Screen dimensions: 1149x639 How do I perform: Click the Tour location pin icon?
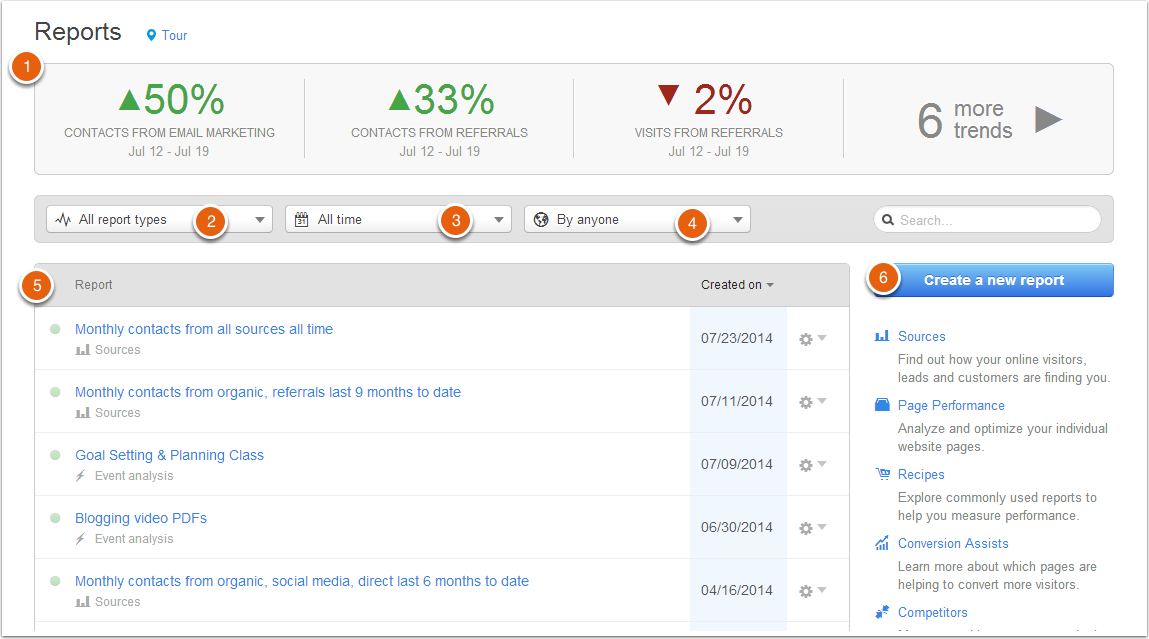coord(152,36)
